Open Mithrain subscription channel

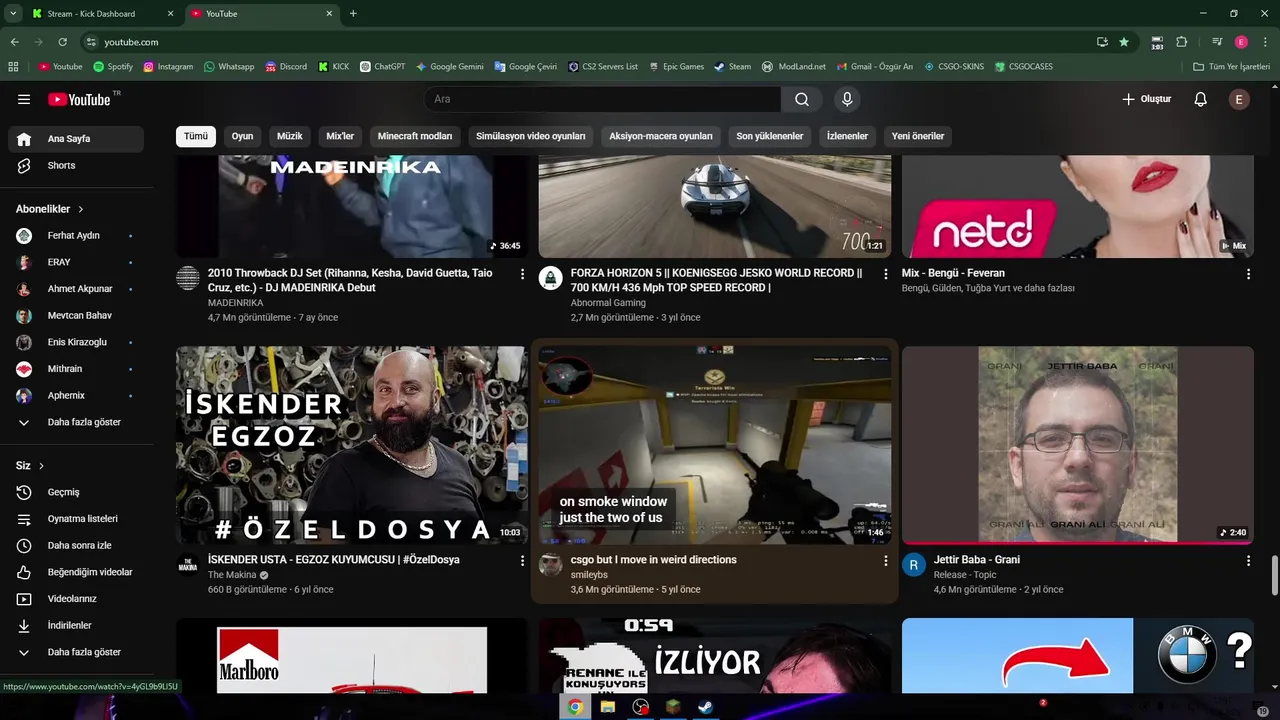(x=76, y=369)
